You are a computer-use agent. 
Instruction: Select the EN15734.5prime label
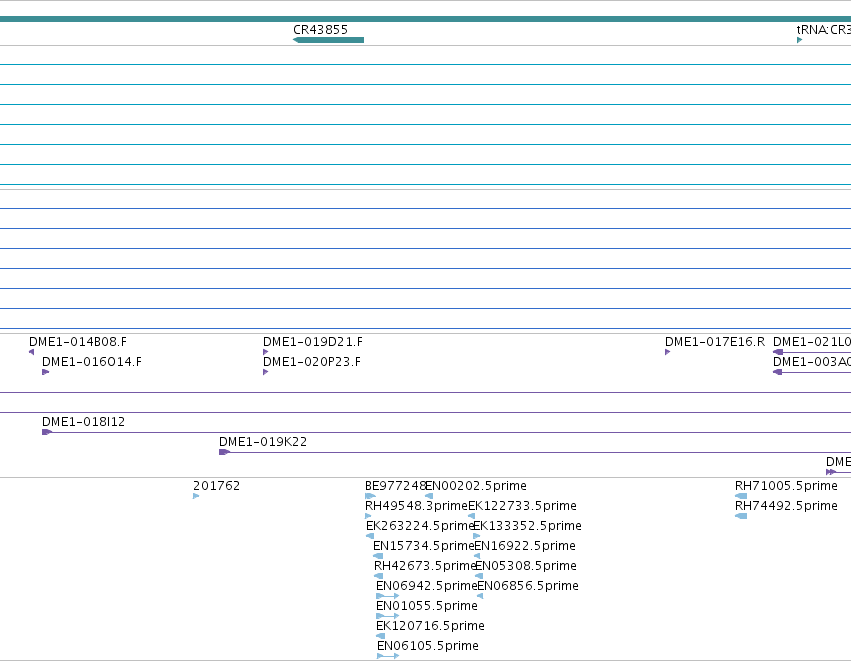(x=423, y=546)
